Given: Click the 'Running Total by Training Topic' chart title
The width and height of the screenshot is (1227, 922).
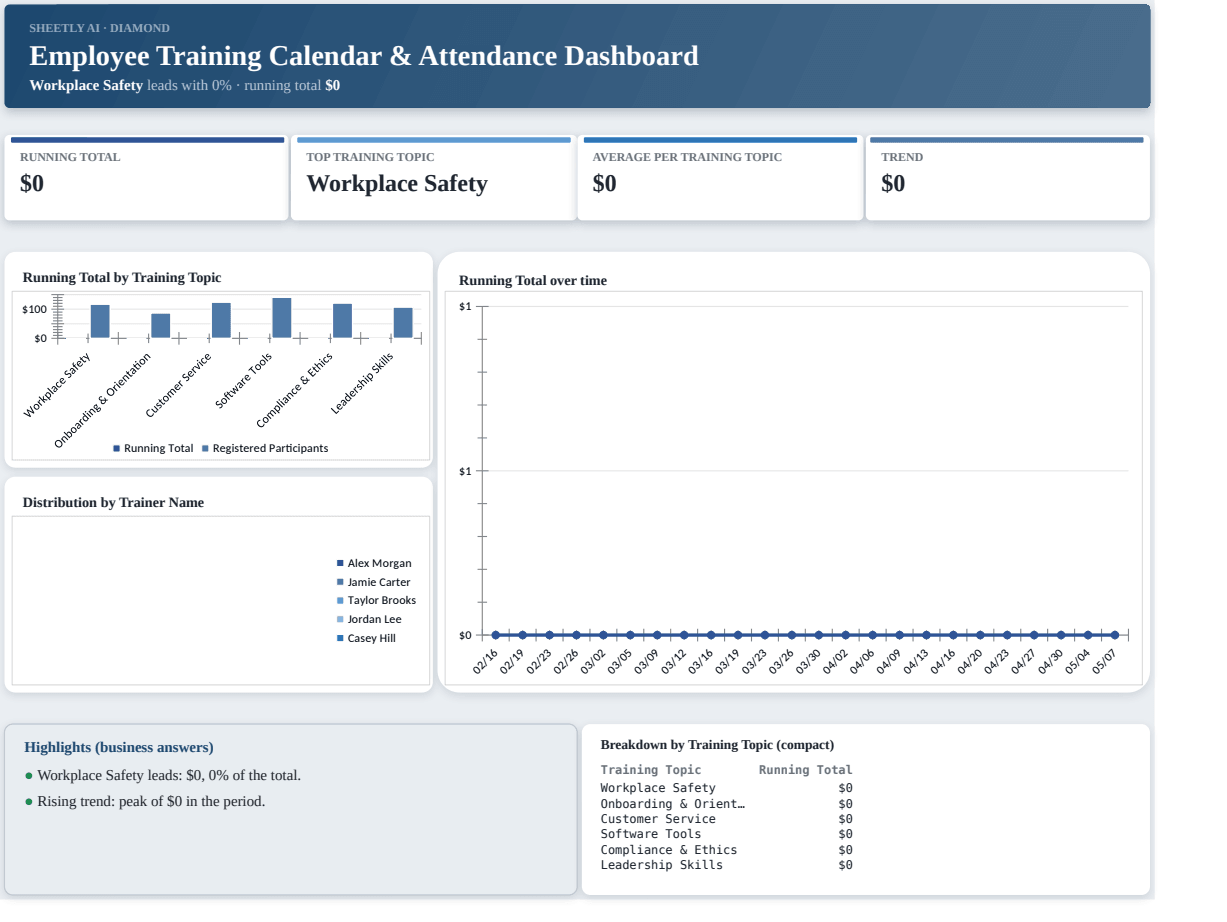Looking at the screenshot, I should [122, 278].
